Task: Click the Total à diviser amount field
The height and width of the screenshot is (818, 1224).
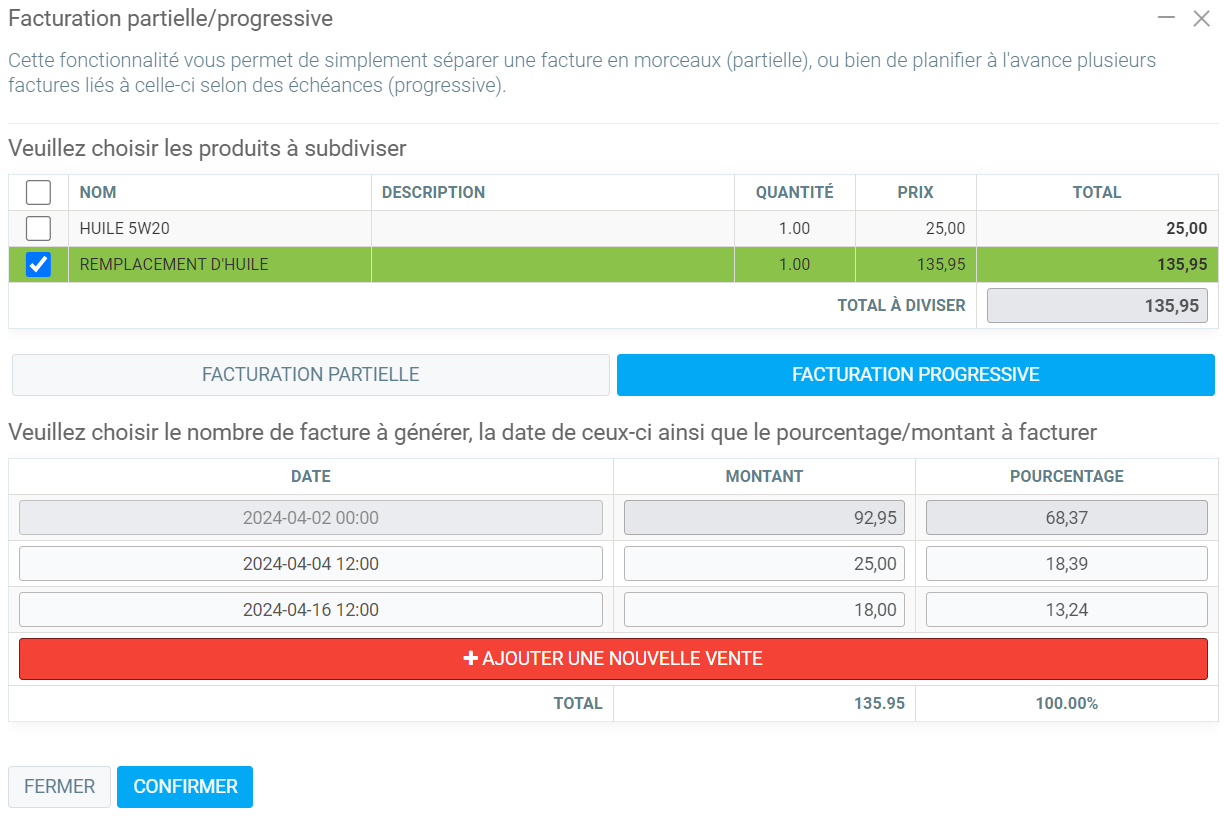Action: tap(1097, 306)
